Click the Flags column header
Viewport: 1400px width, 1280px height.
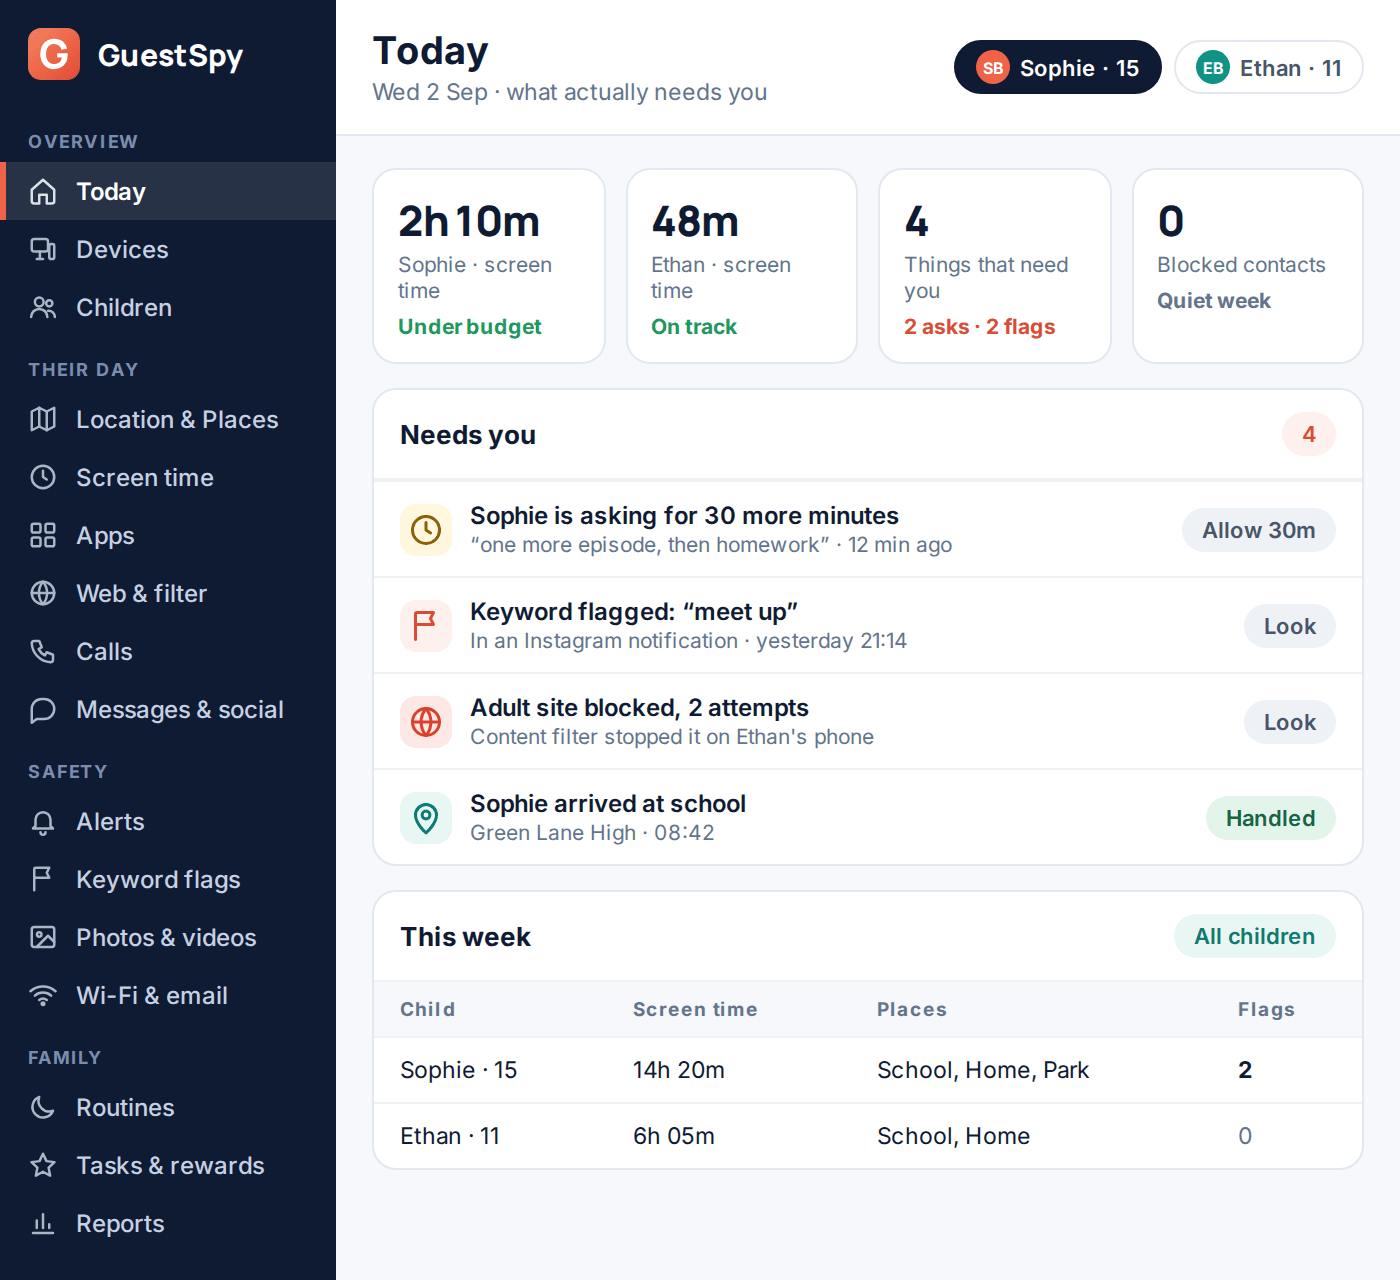1266,1009
